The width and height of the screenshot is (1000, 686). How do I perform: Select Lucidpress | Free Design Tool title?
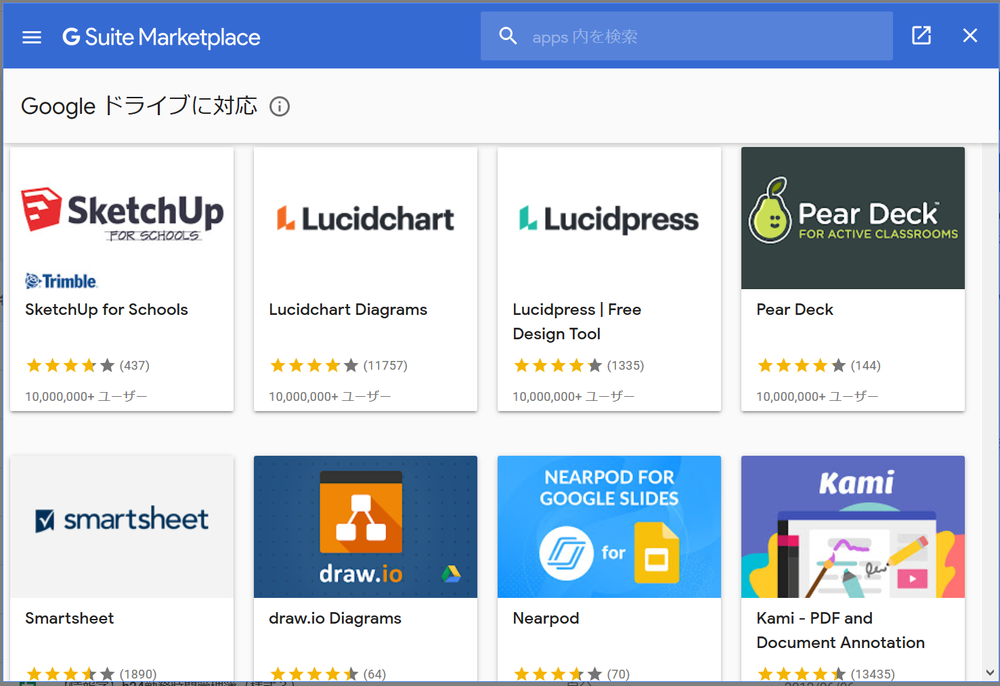pyautogui.click(x=577, y=321)
